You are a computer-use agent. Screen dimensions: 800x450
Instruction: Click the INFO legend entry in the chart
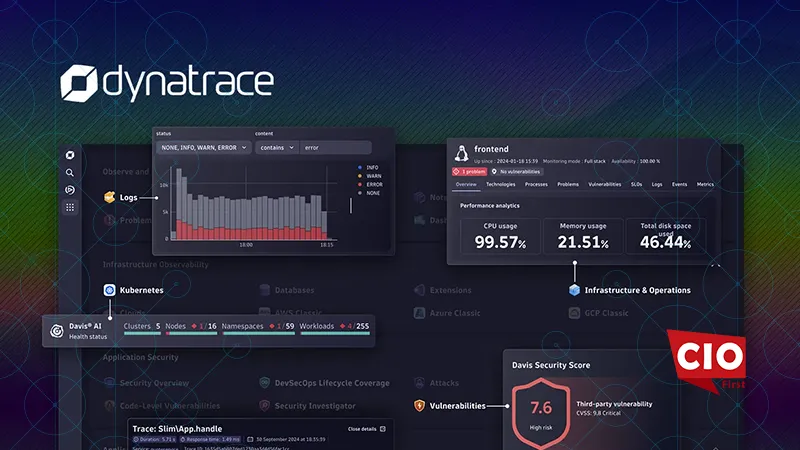point(368,167)
